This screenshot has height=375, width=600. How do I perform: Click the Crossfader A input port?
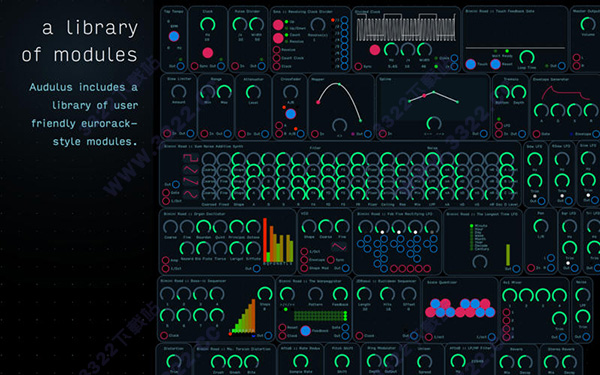pos(279,126)
